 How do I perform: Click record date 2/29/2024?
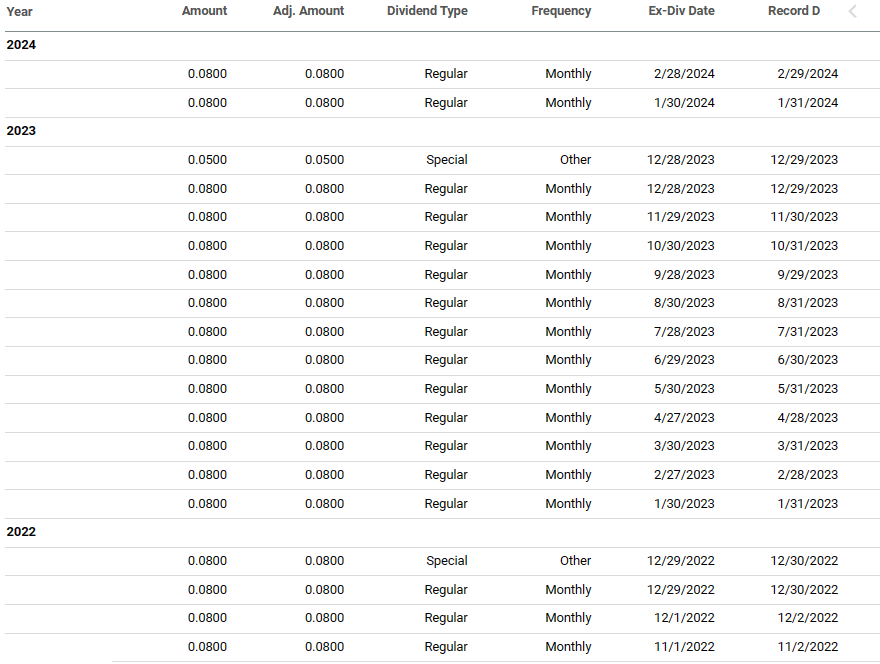808,74
